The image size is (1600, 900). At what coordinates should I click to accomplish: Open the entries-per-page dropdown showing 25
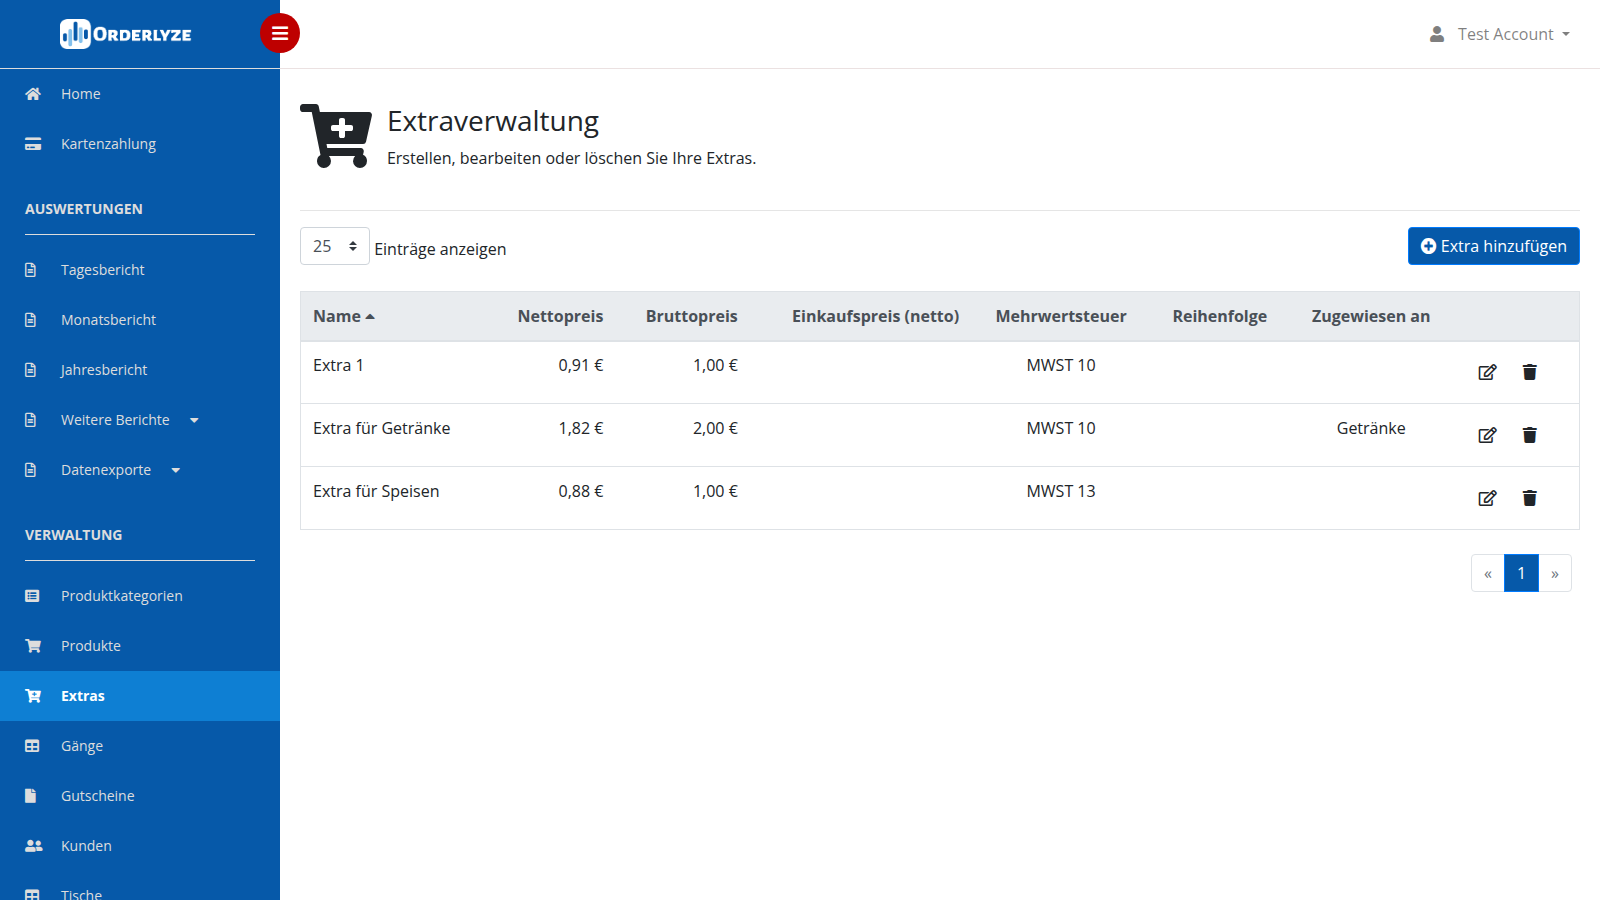pyautogui.click(x=335, y=246)
